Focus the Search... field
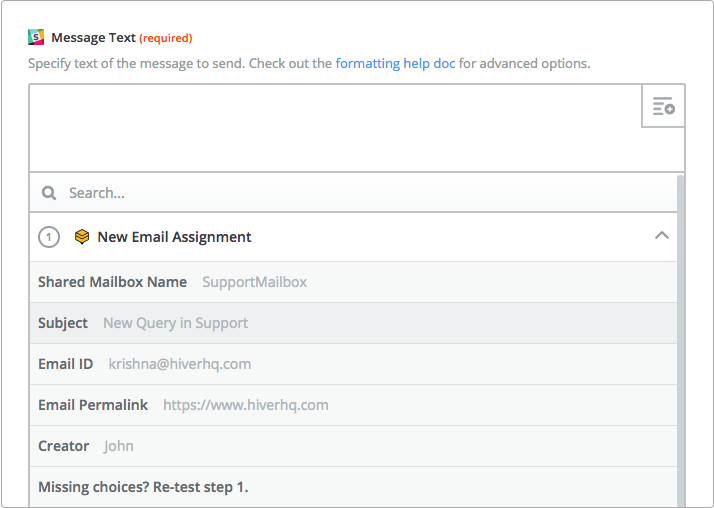The height and width of the screenshot is (508, 714). click(353, 193)
